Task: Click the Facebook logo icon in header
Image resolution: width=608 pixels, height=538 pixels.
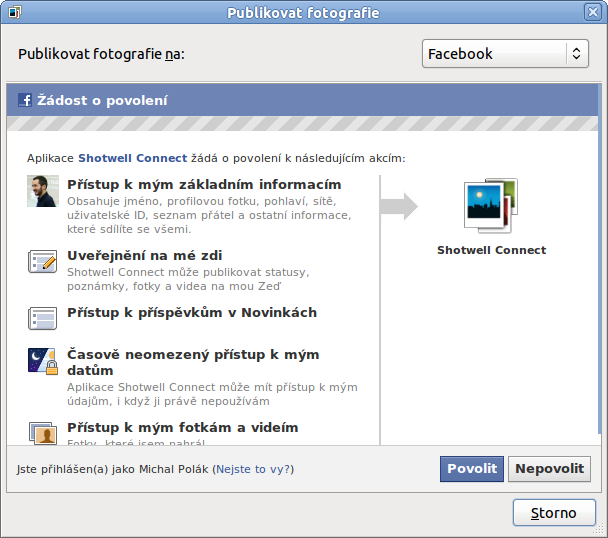Action: click(25, 100)
